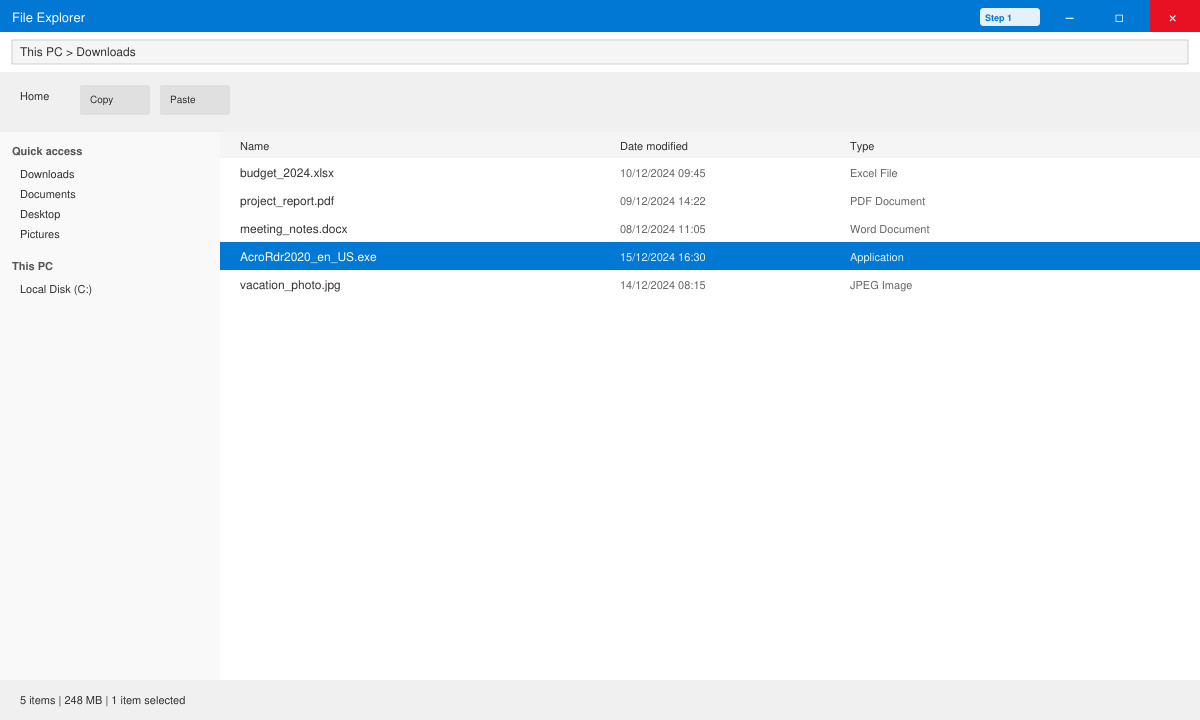
Task: Close the File Explorer window
Action: point(1174,17)
